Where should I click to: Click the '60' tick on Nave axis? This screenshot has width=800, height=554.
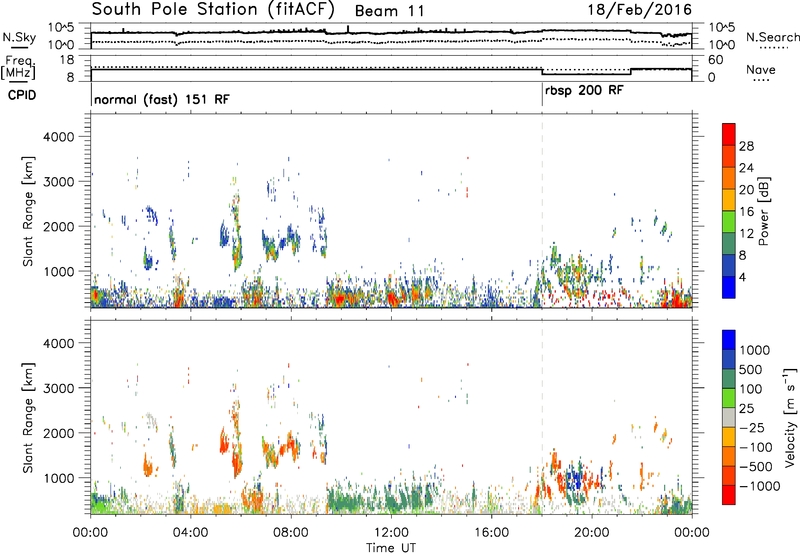coord(716,60)
